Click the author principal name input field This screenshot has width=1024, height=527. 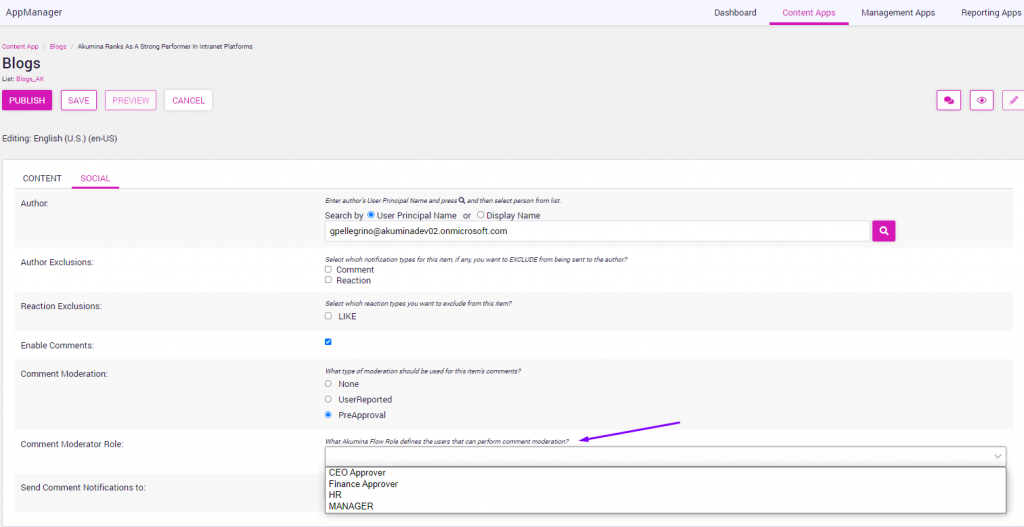coord(597,231)
